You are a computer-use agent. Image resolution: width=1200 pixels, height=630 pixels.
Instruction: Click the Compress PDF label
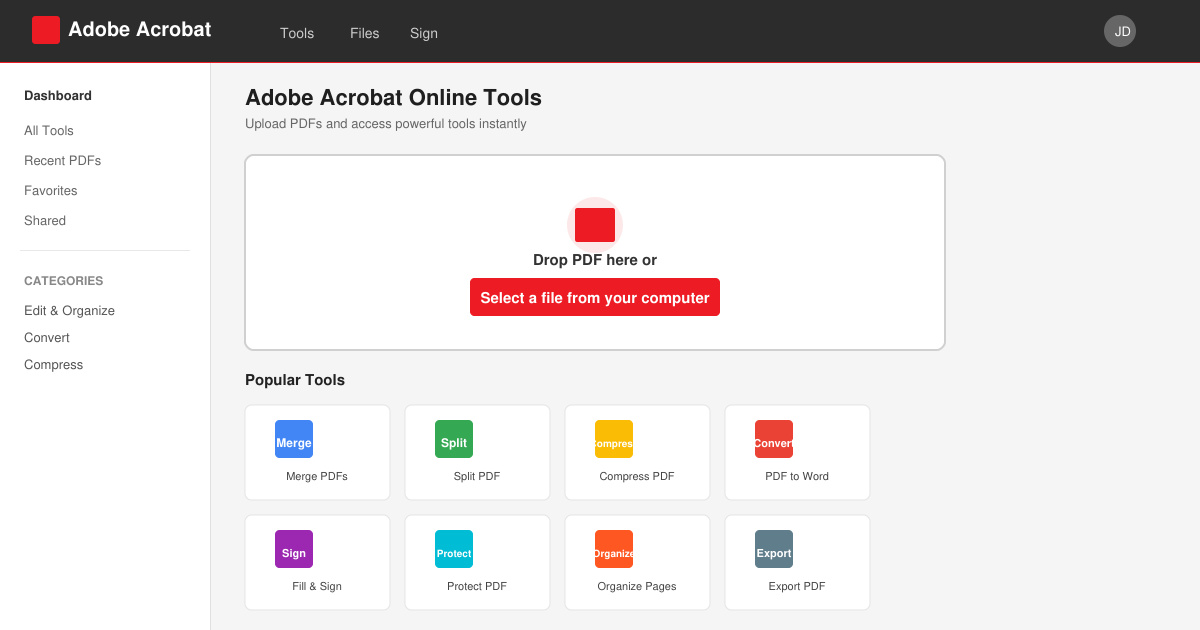(x=637, y=476)
